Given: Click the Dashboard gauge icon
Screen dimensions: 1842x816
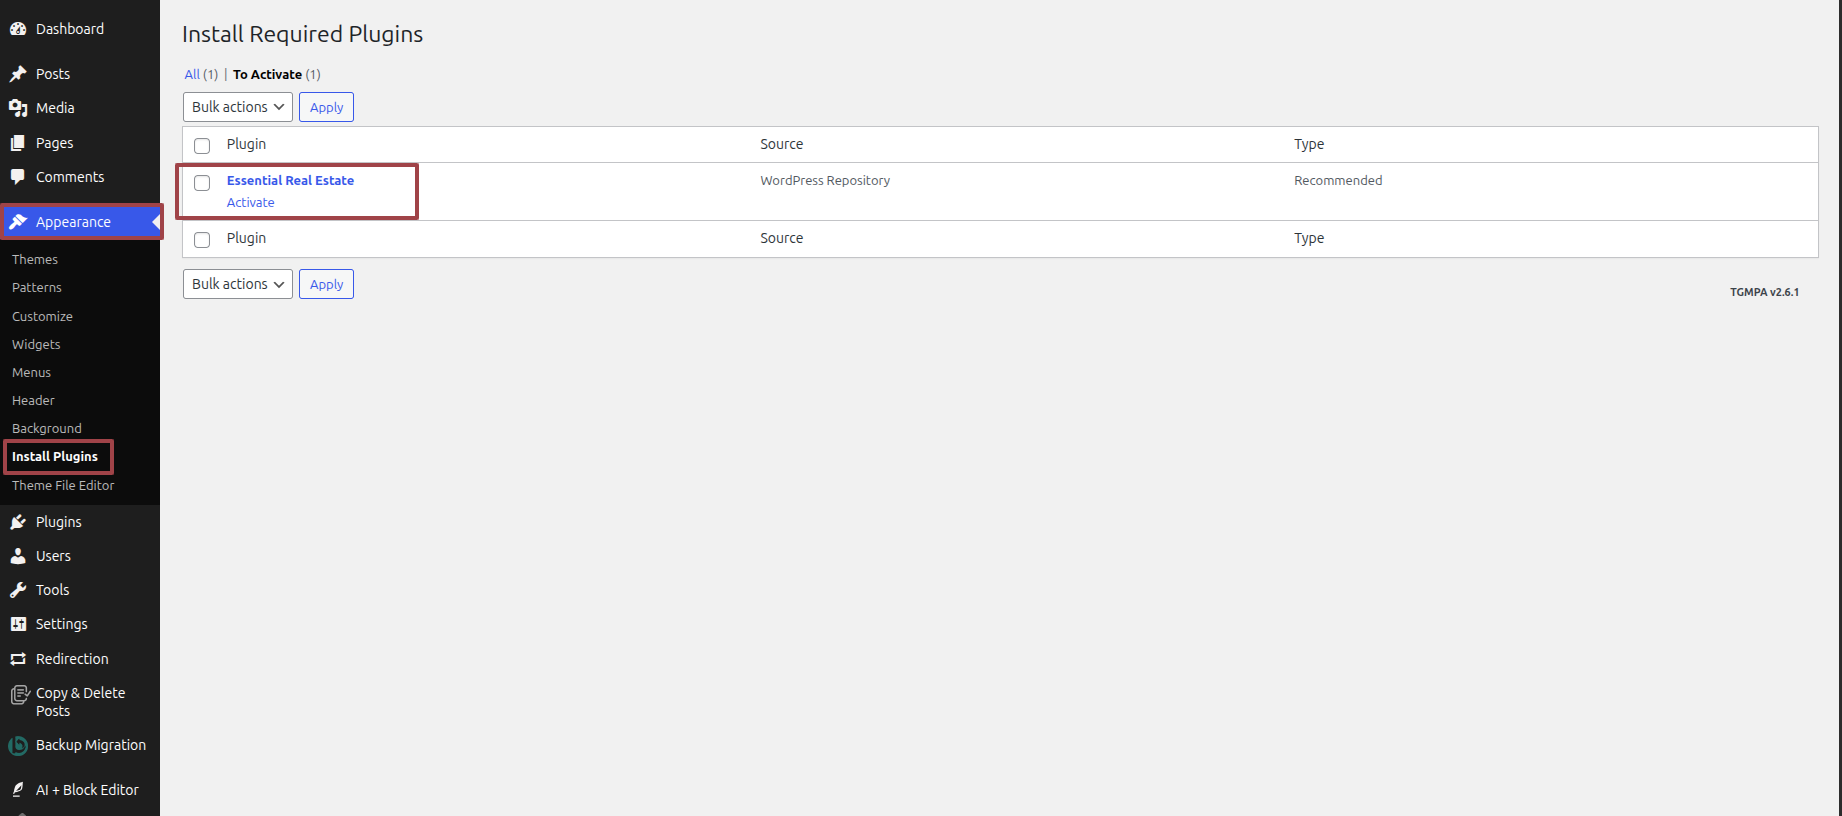Looking at the screenshot, I should point(18,29).
